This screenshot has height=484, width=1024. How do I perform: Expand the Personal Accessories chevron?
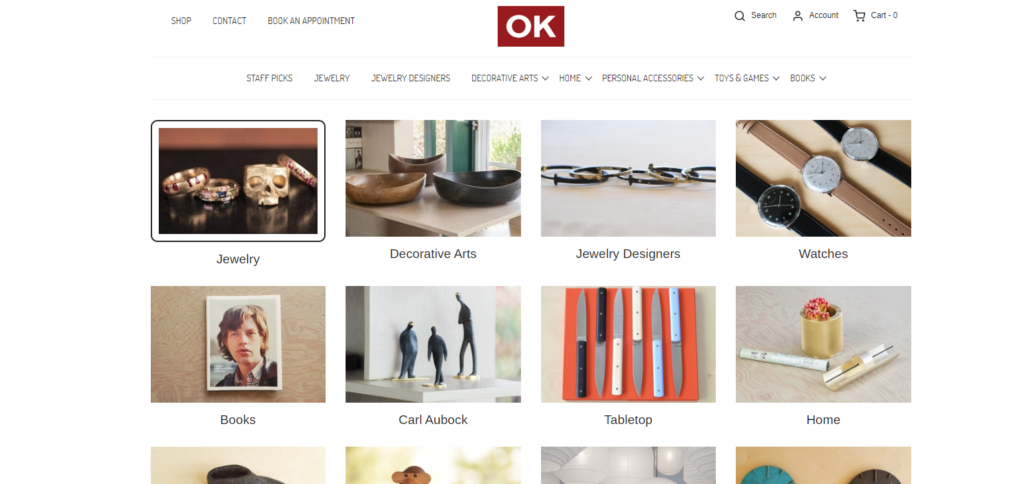[x=701, y=78]
